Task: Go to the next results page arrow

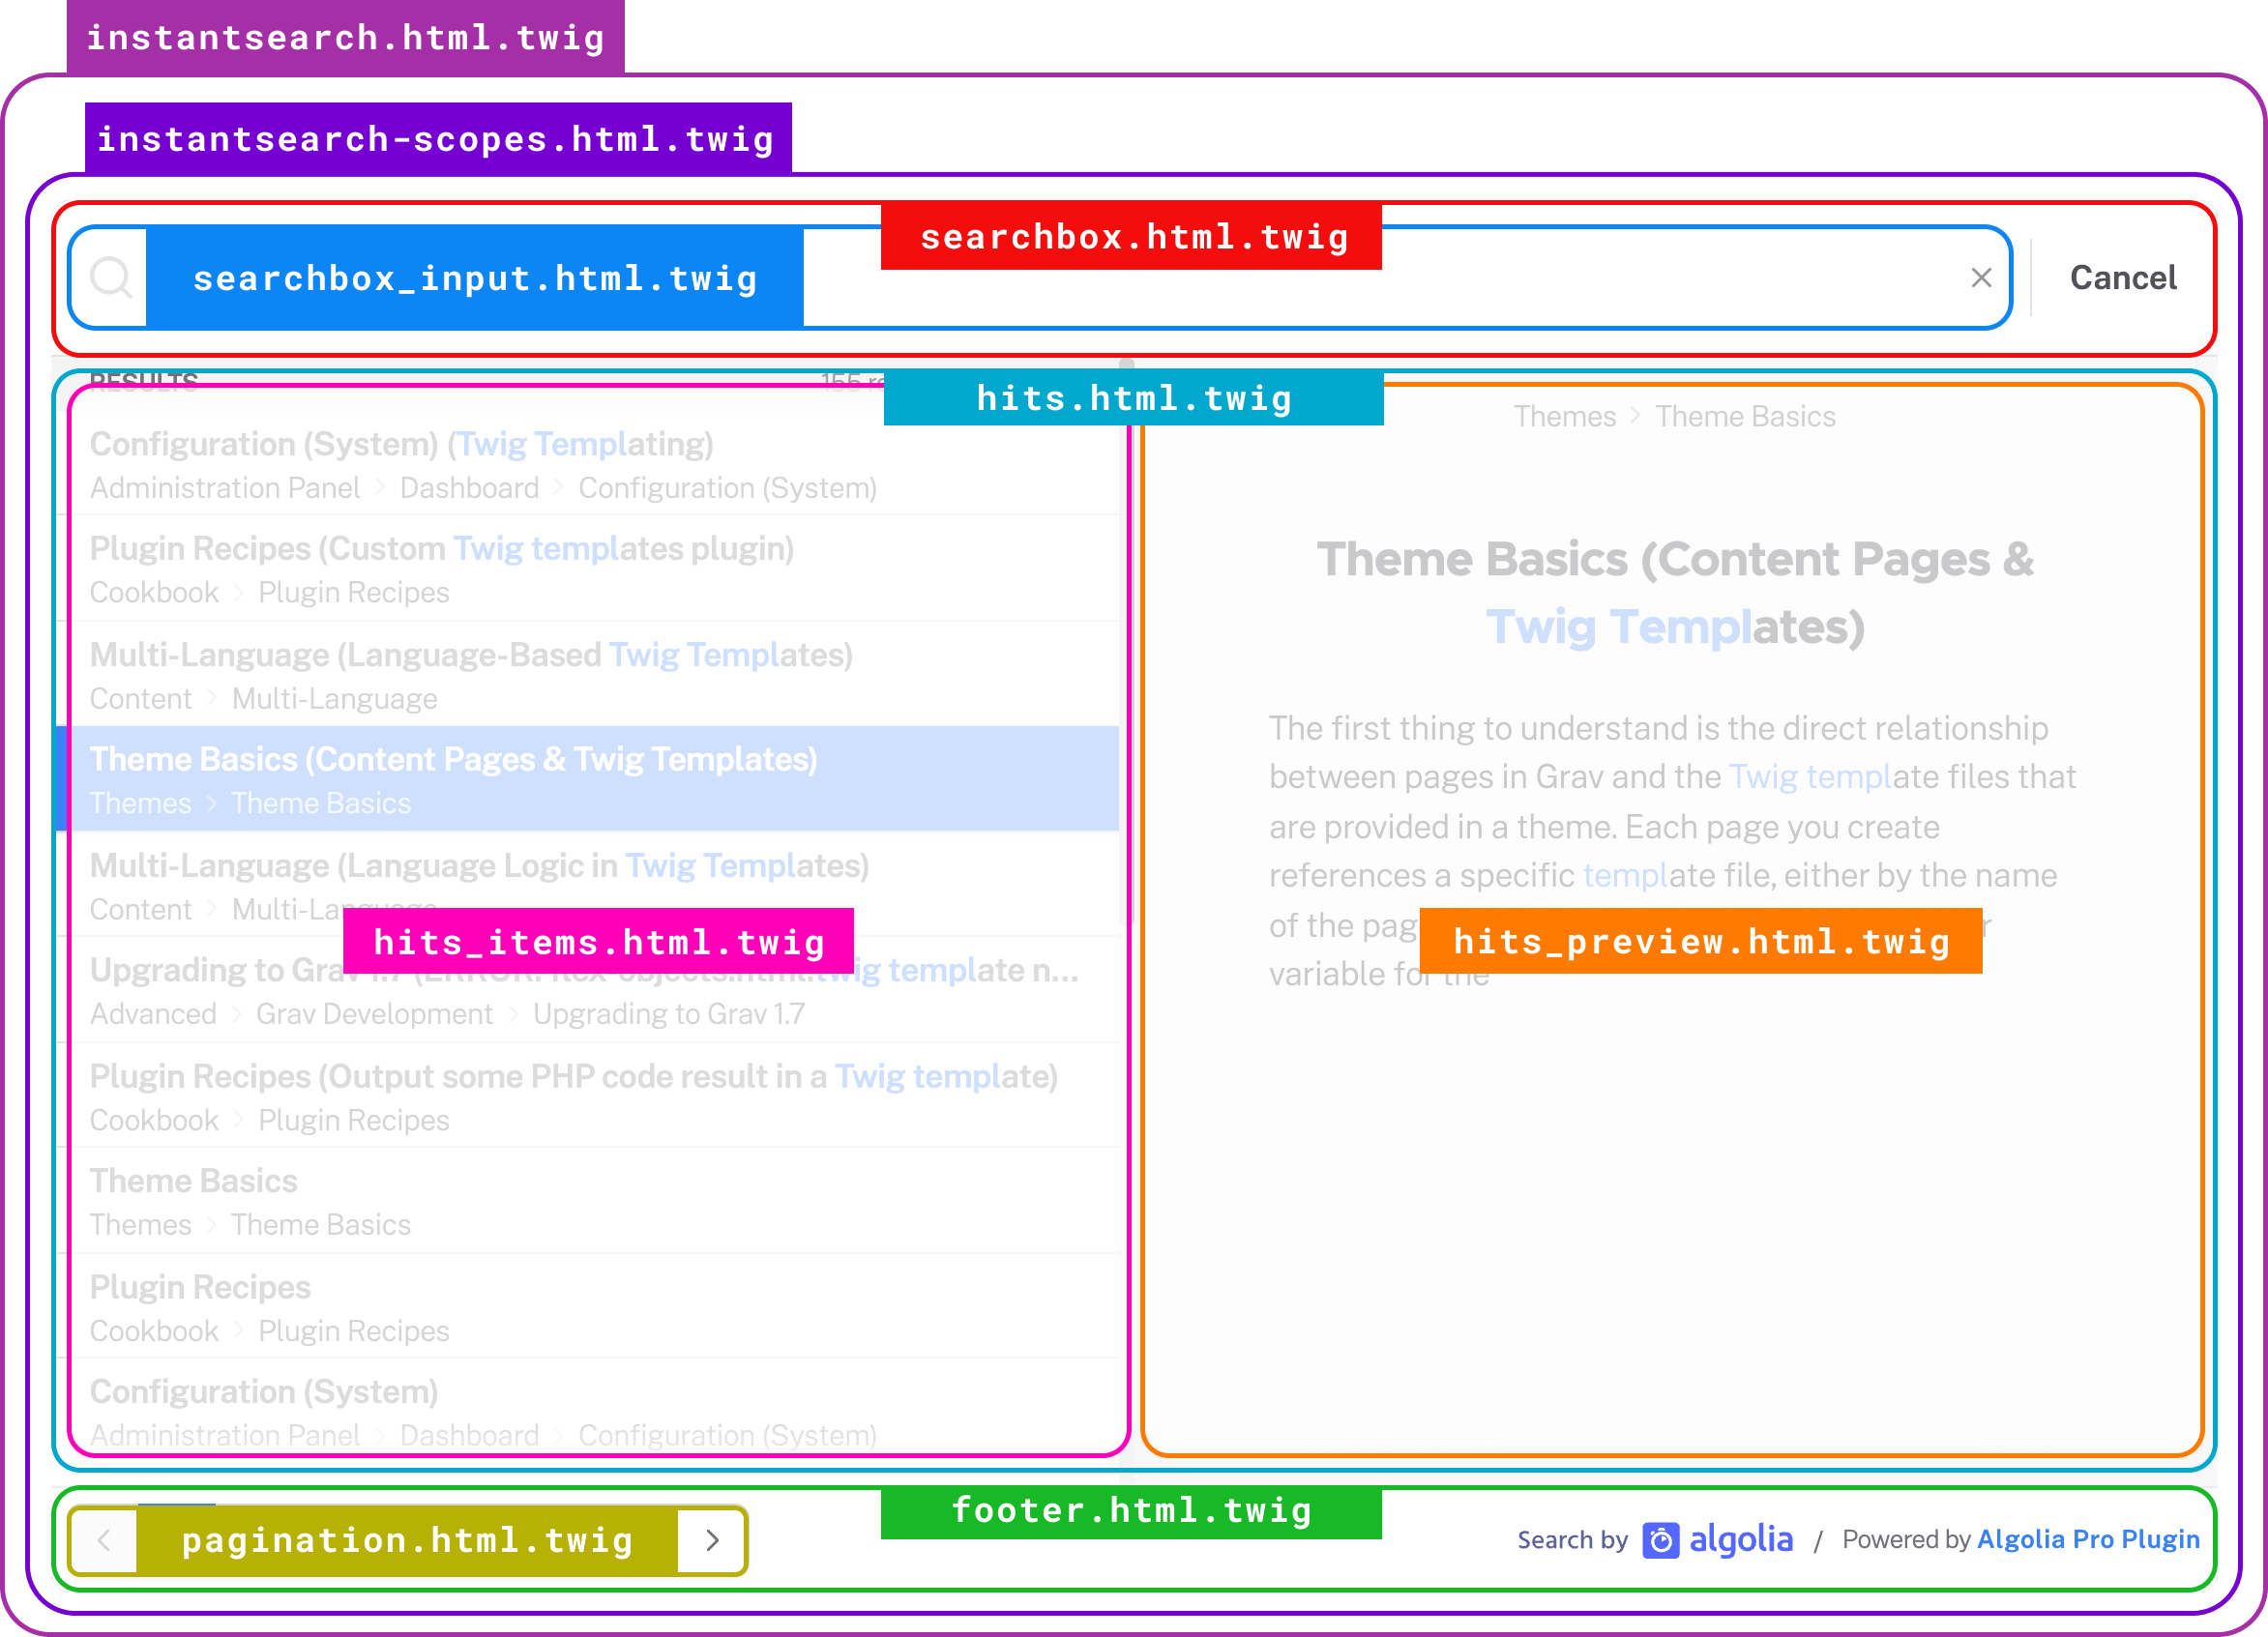Action: [x=712, y=1540]
